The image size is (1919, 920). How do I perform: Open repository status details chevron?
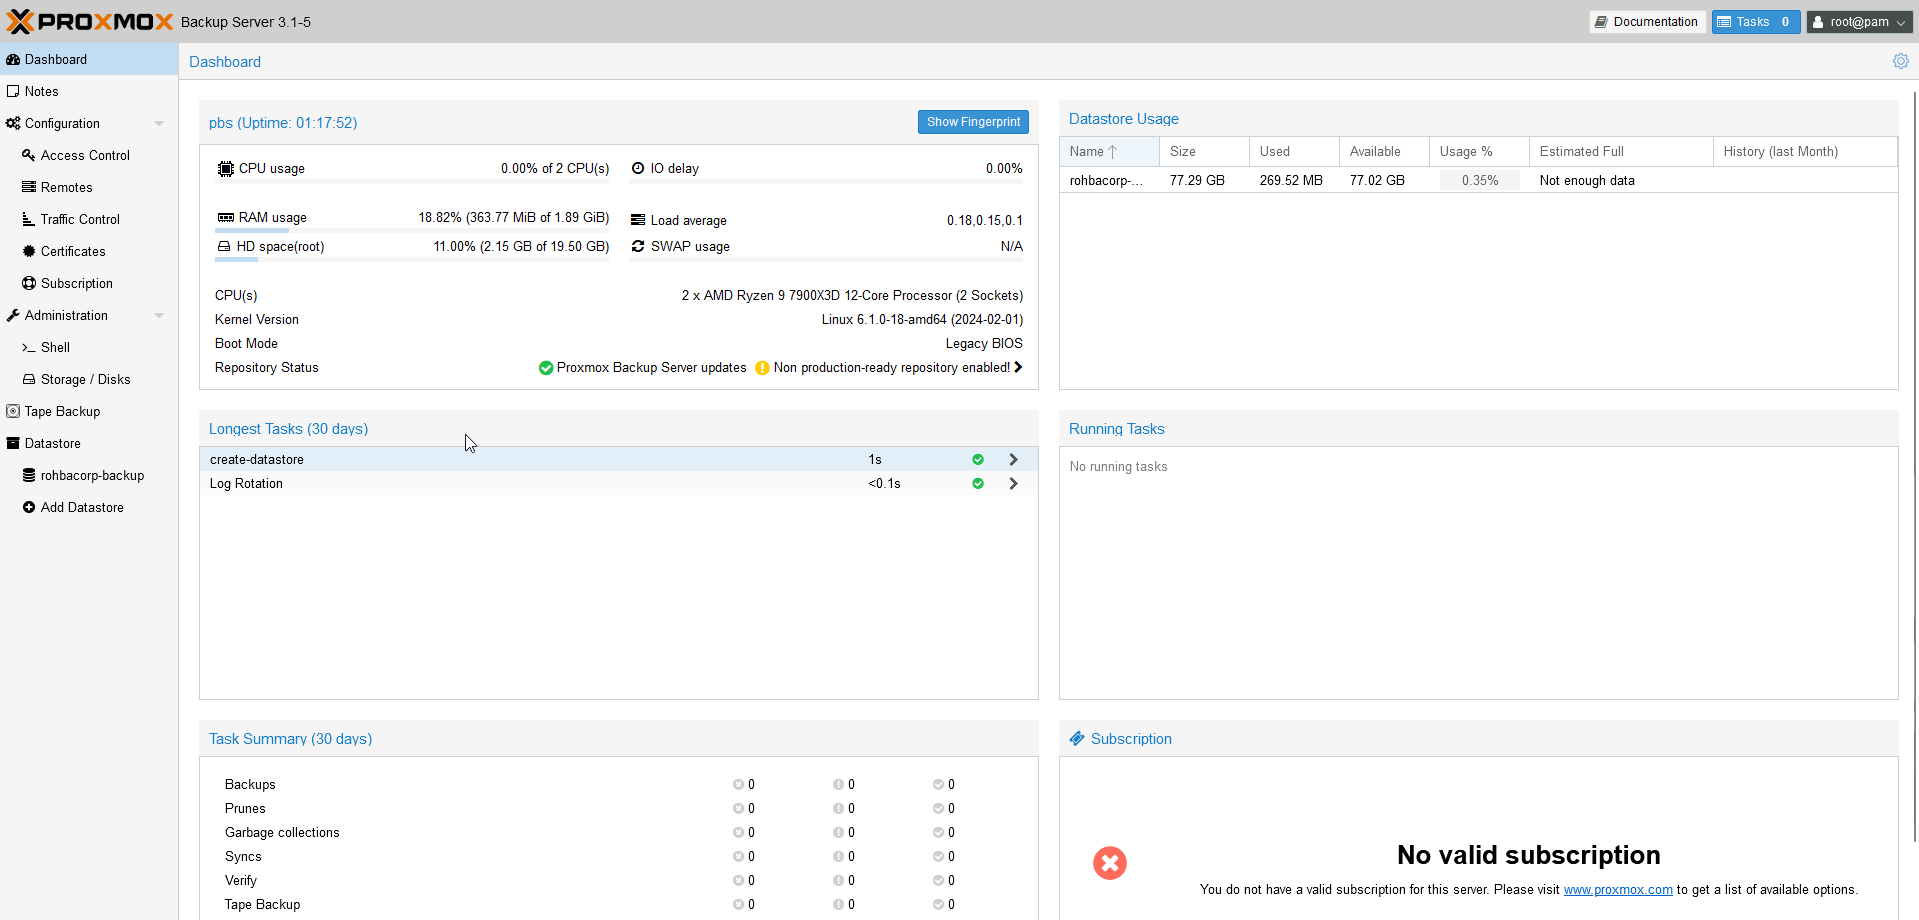tap(1018, 367)
